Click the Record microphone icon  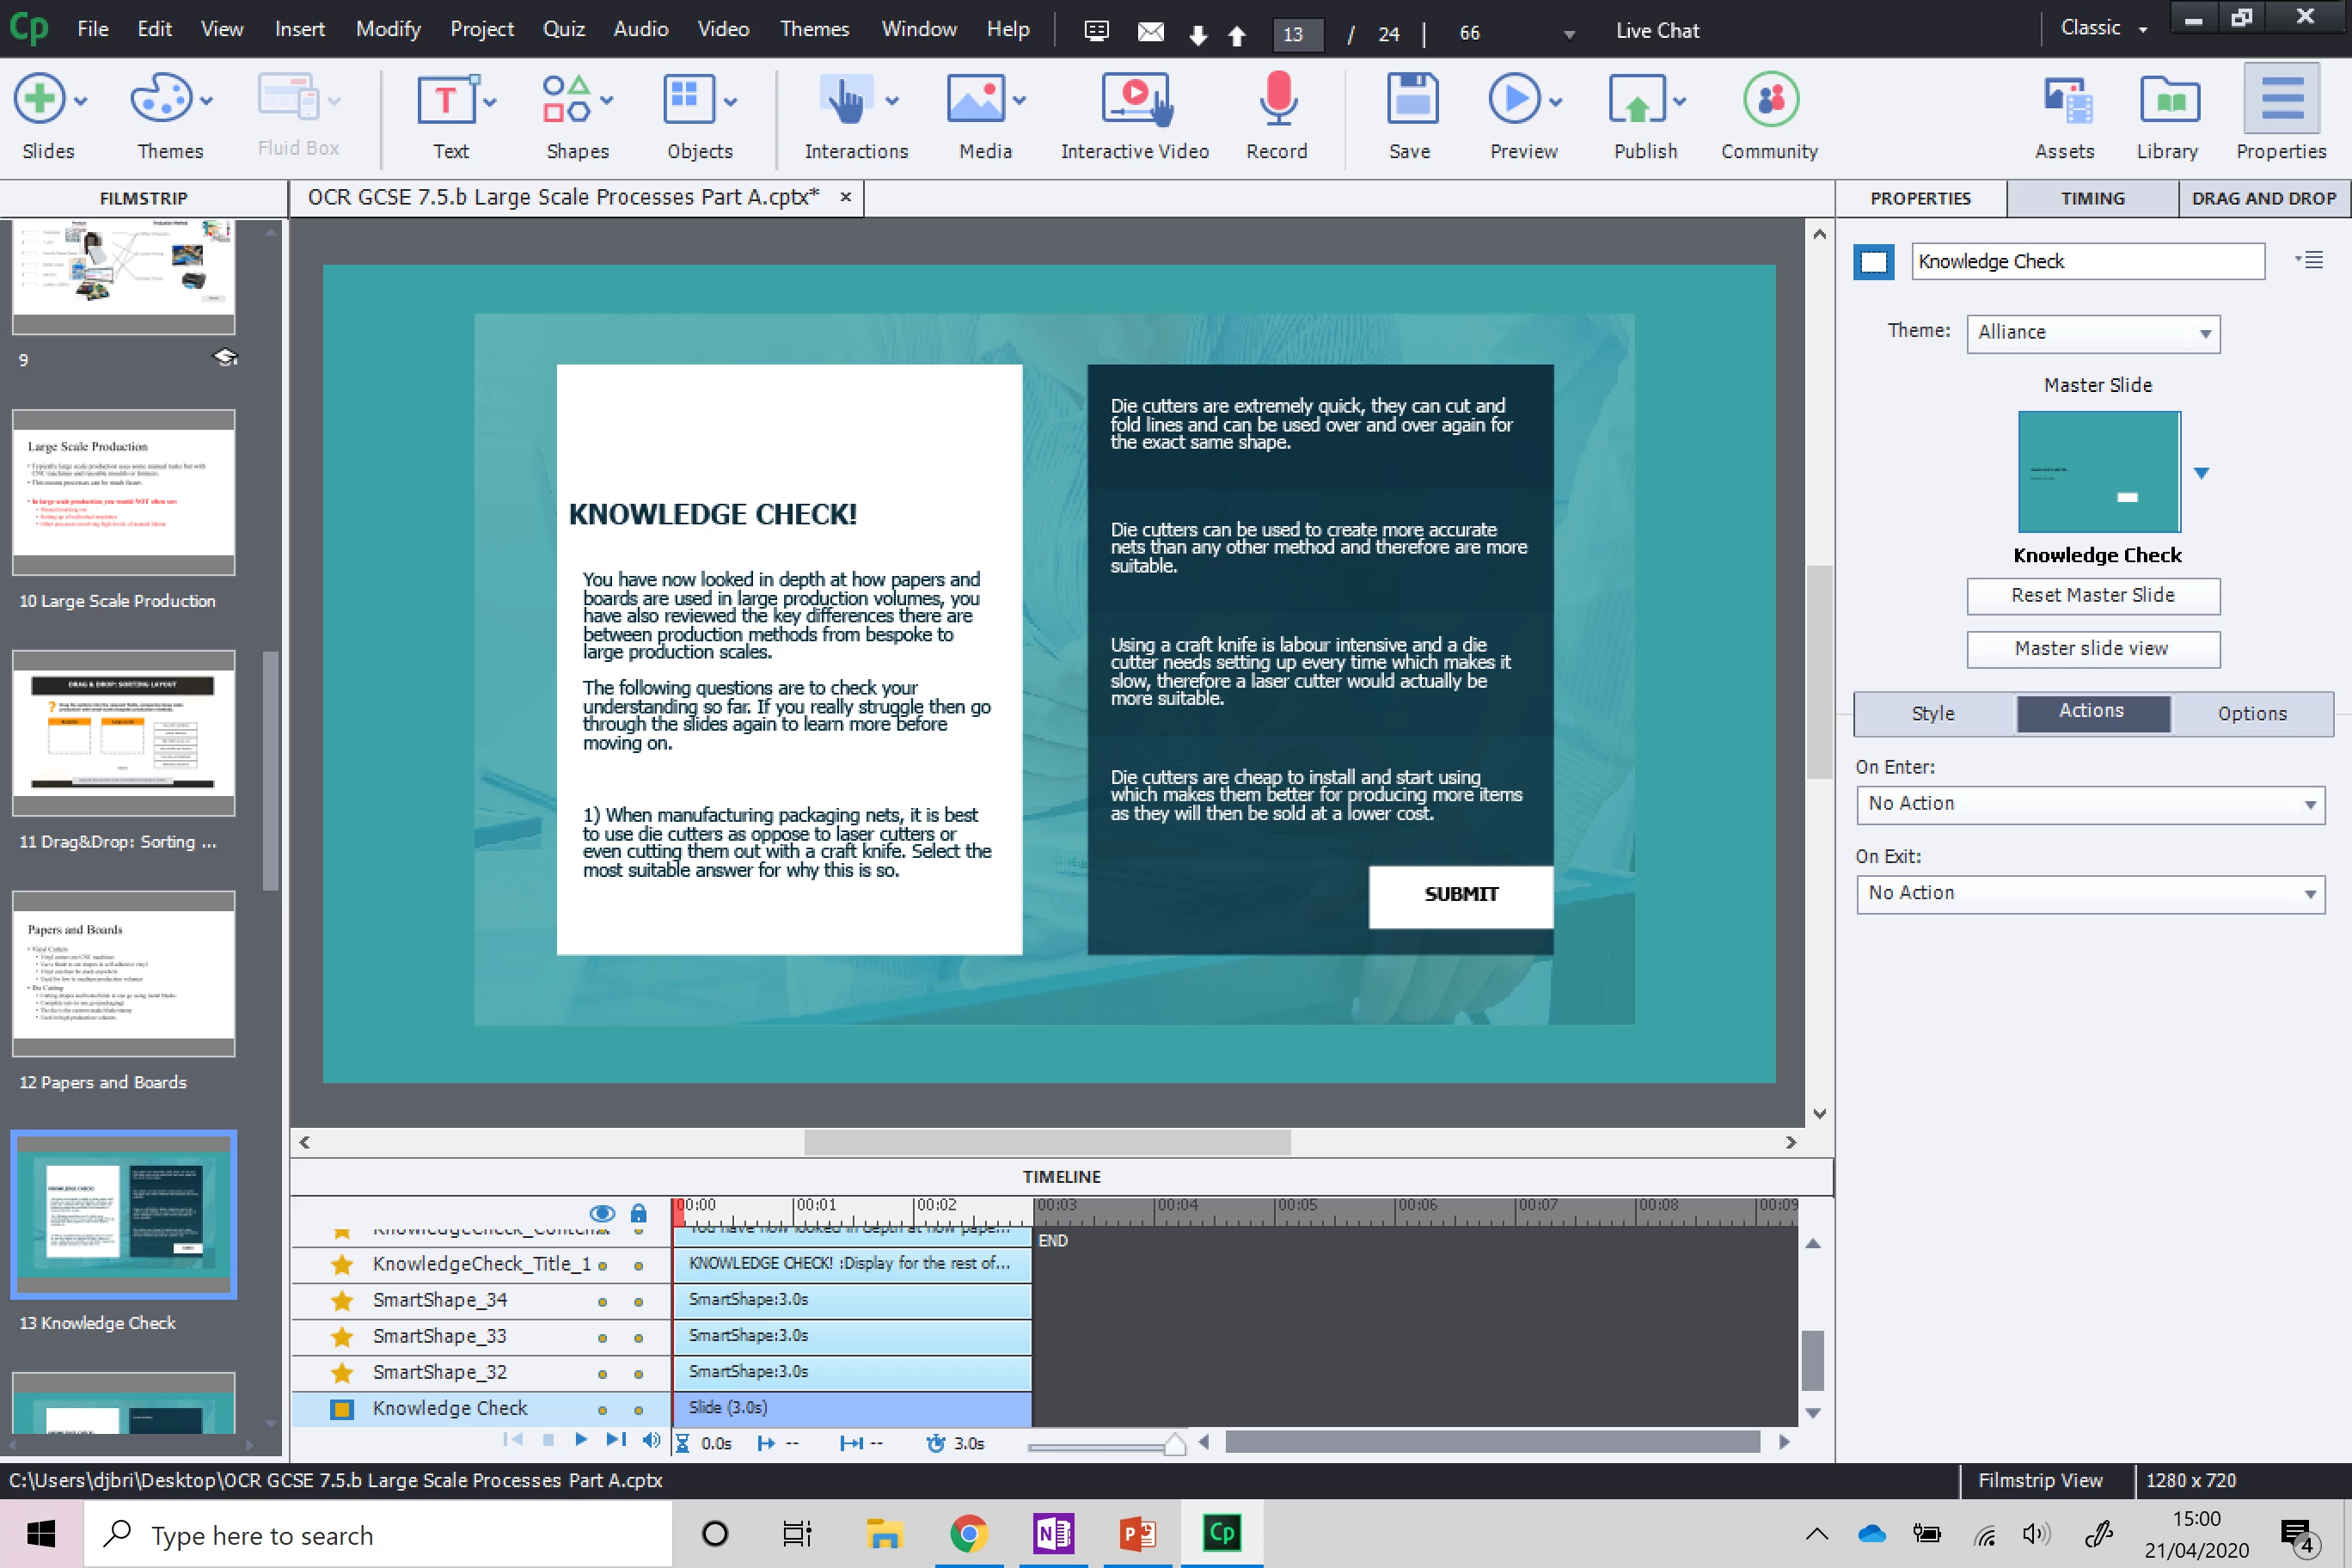pos(1277,100)
